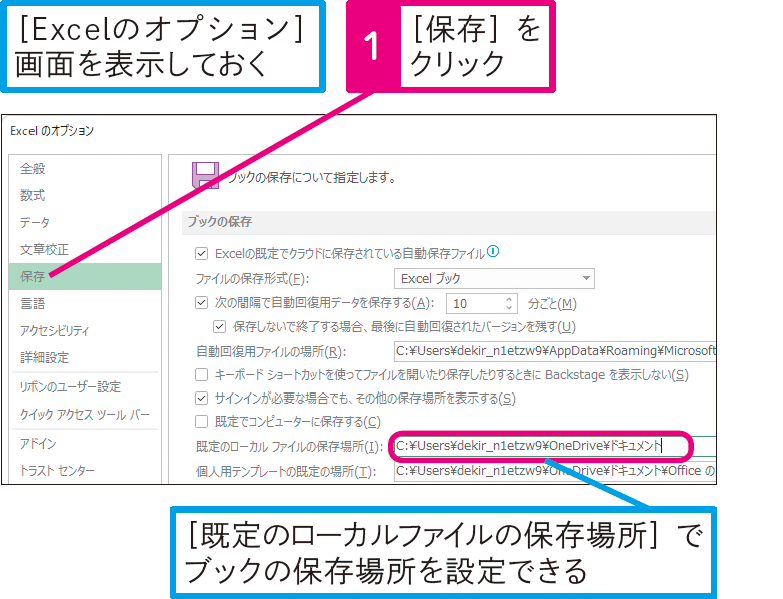Click the auto-recover interval value 10
Viewport: 783px width, 599px height.
(x=460, y=303)
